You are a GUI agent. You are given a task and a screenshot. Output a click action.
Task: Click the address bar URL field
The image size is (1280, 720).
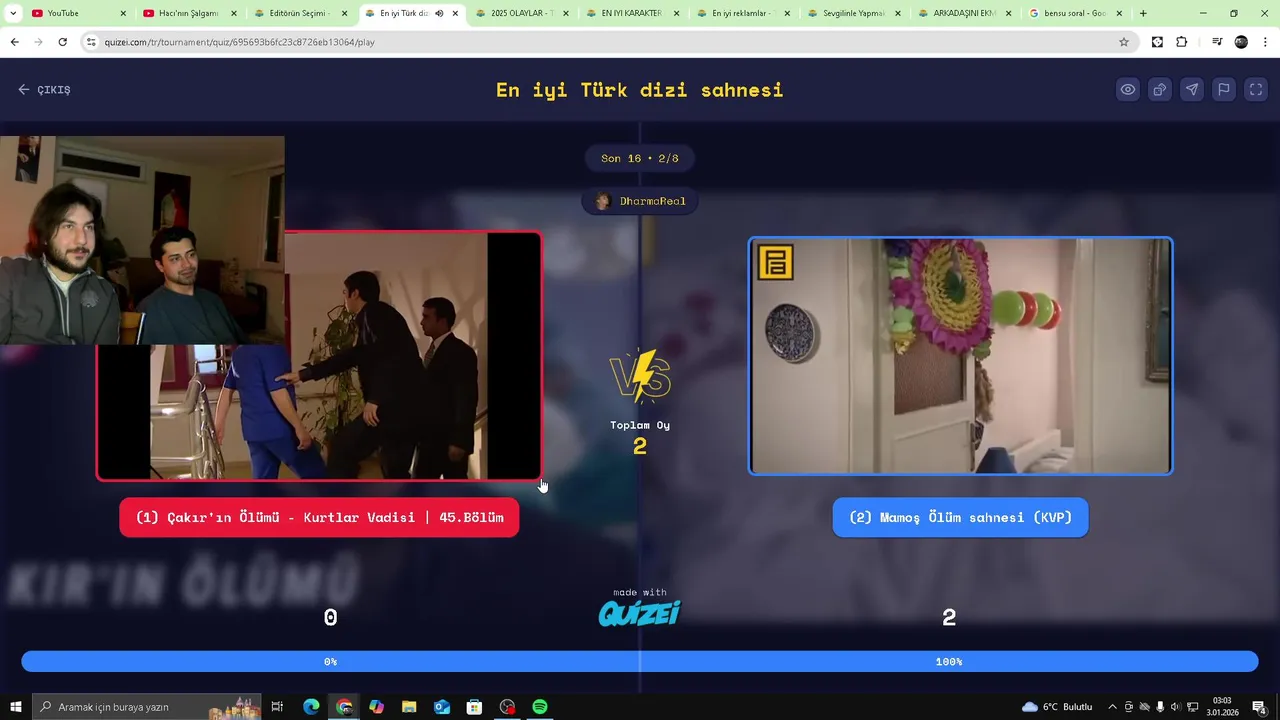pyautogui.click(x=610, y=42)
